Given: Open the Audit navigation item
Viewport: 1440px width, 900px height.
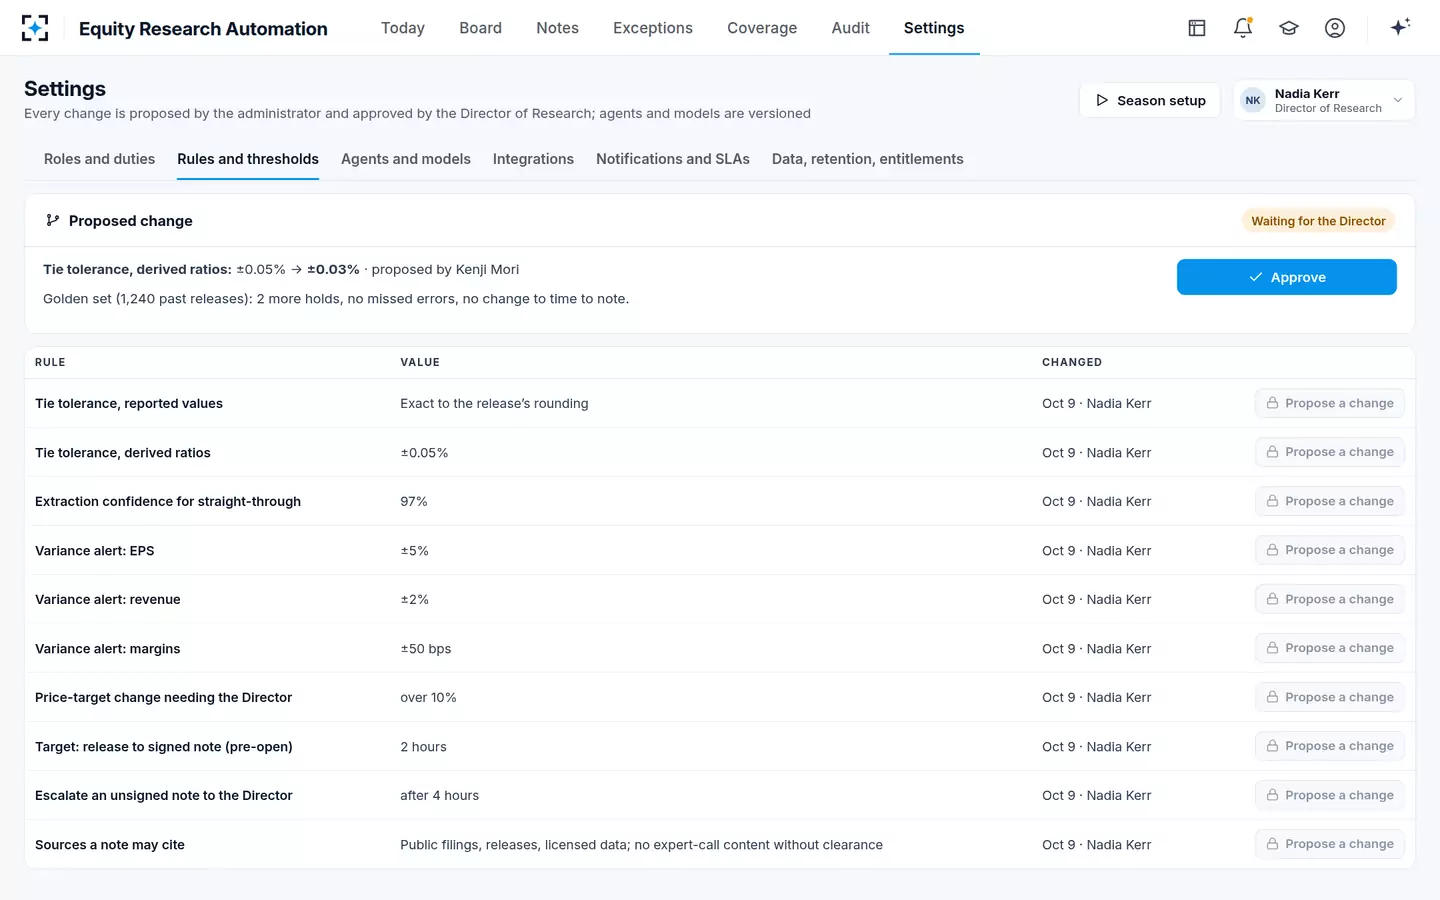Looking at the screenshot, I should (x=851, y=28).
